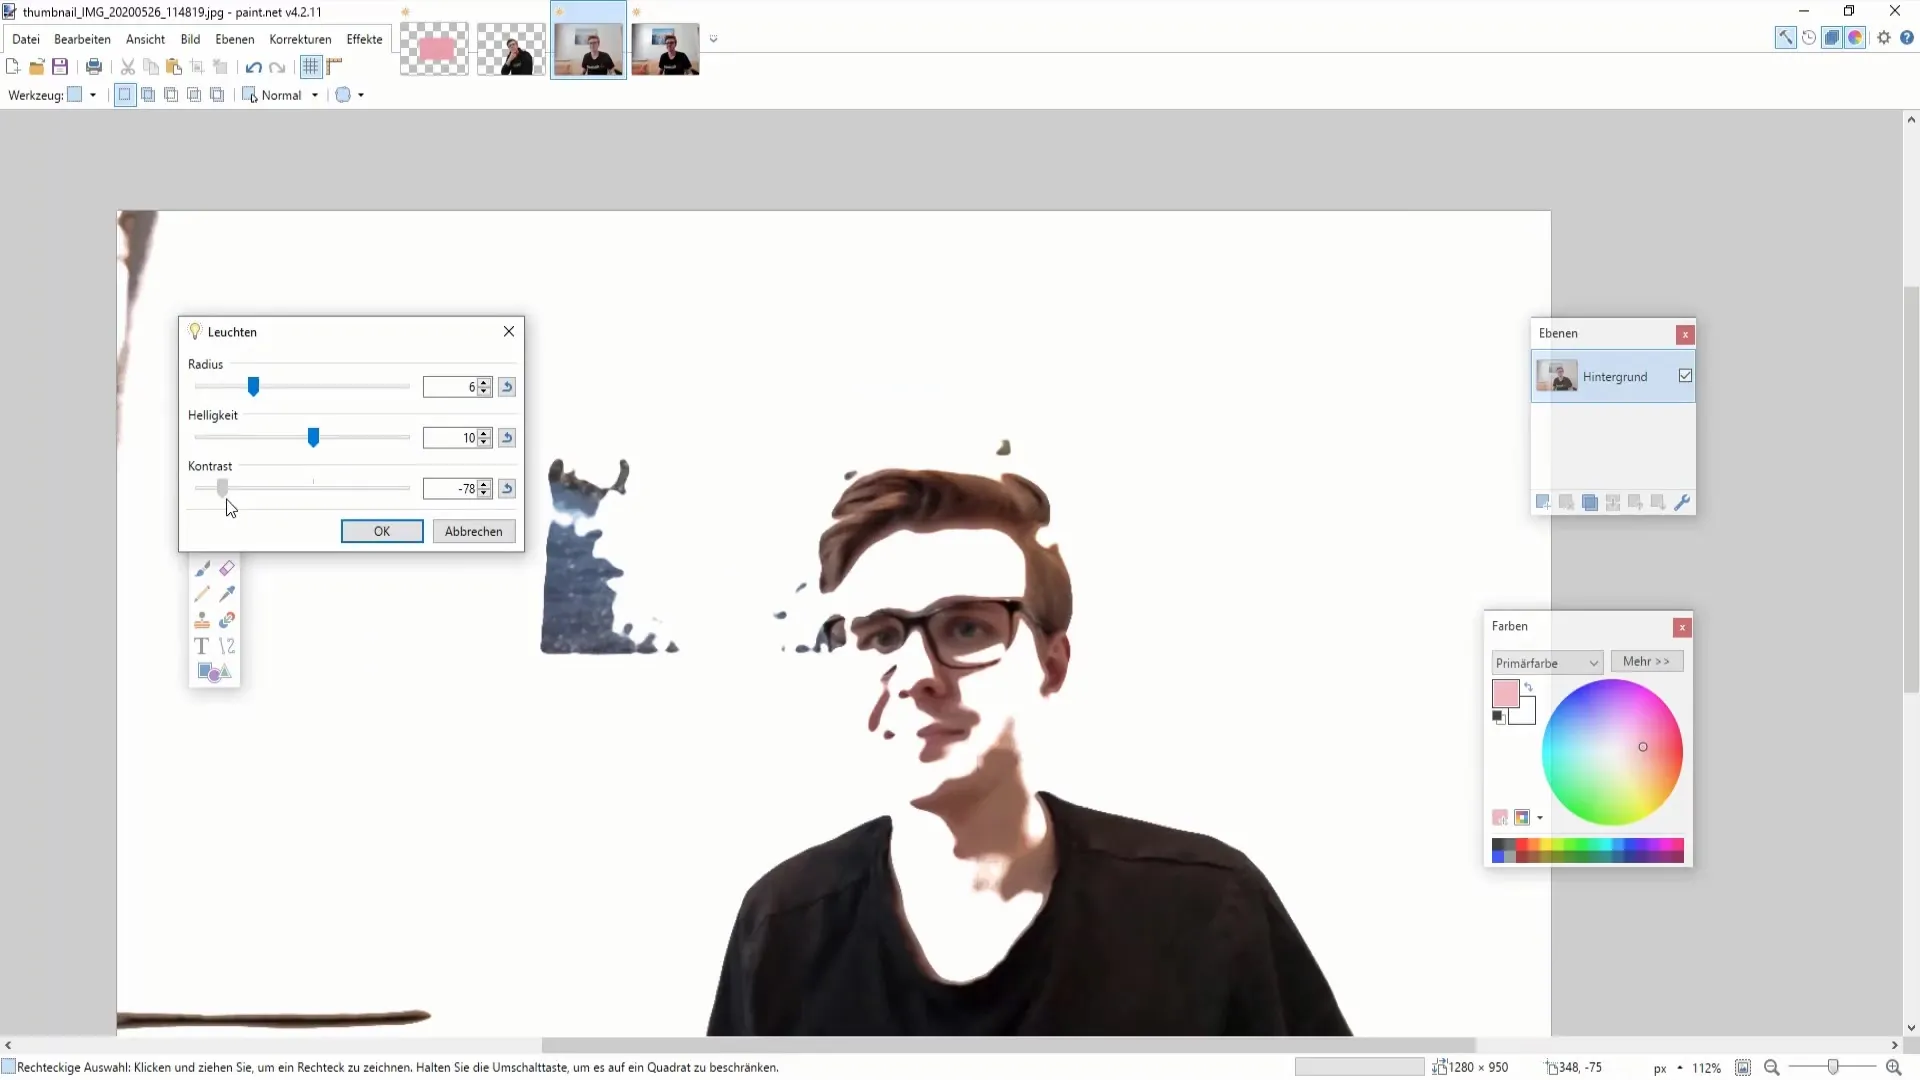
Task: Switch to the last image thumbnail
Action: (665, 49)
